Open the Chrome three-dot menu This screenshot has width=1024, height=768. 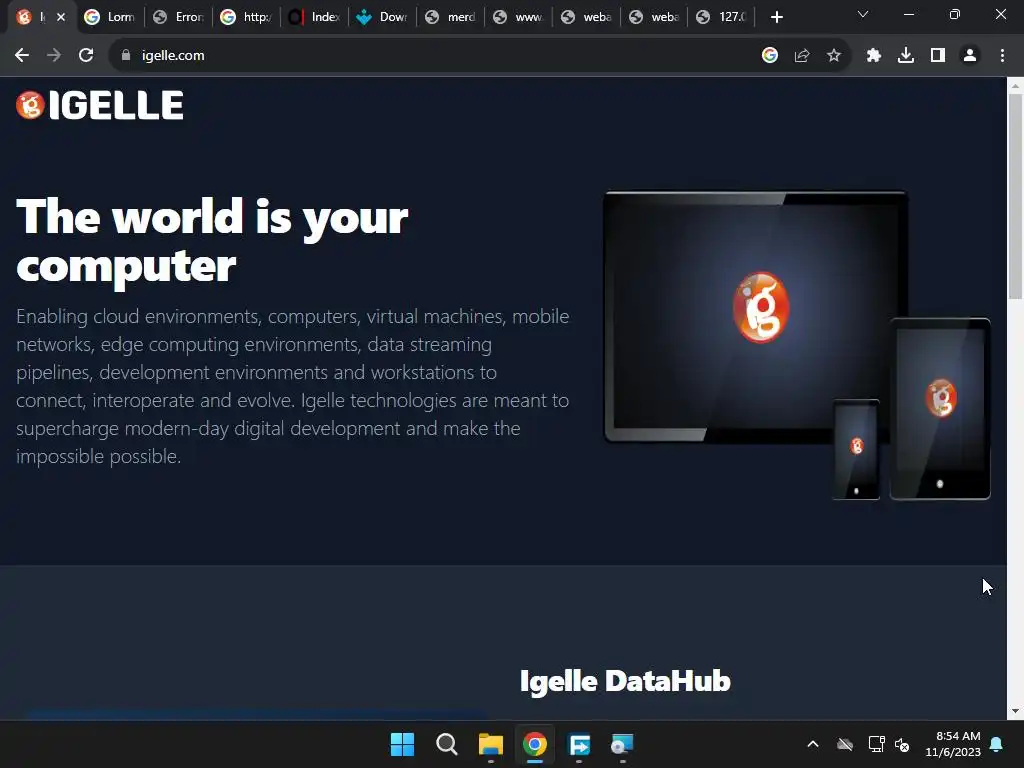[1002, 56]
